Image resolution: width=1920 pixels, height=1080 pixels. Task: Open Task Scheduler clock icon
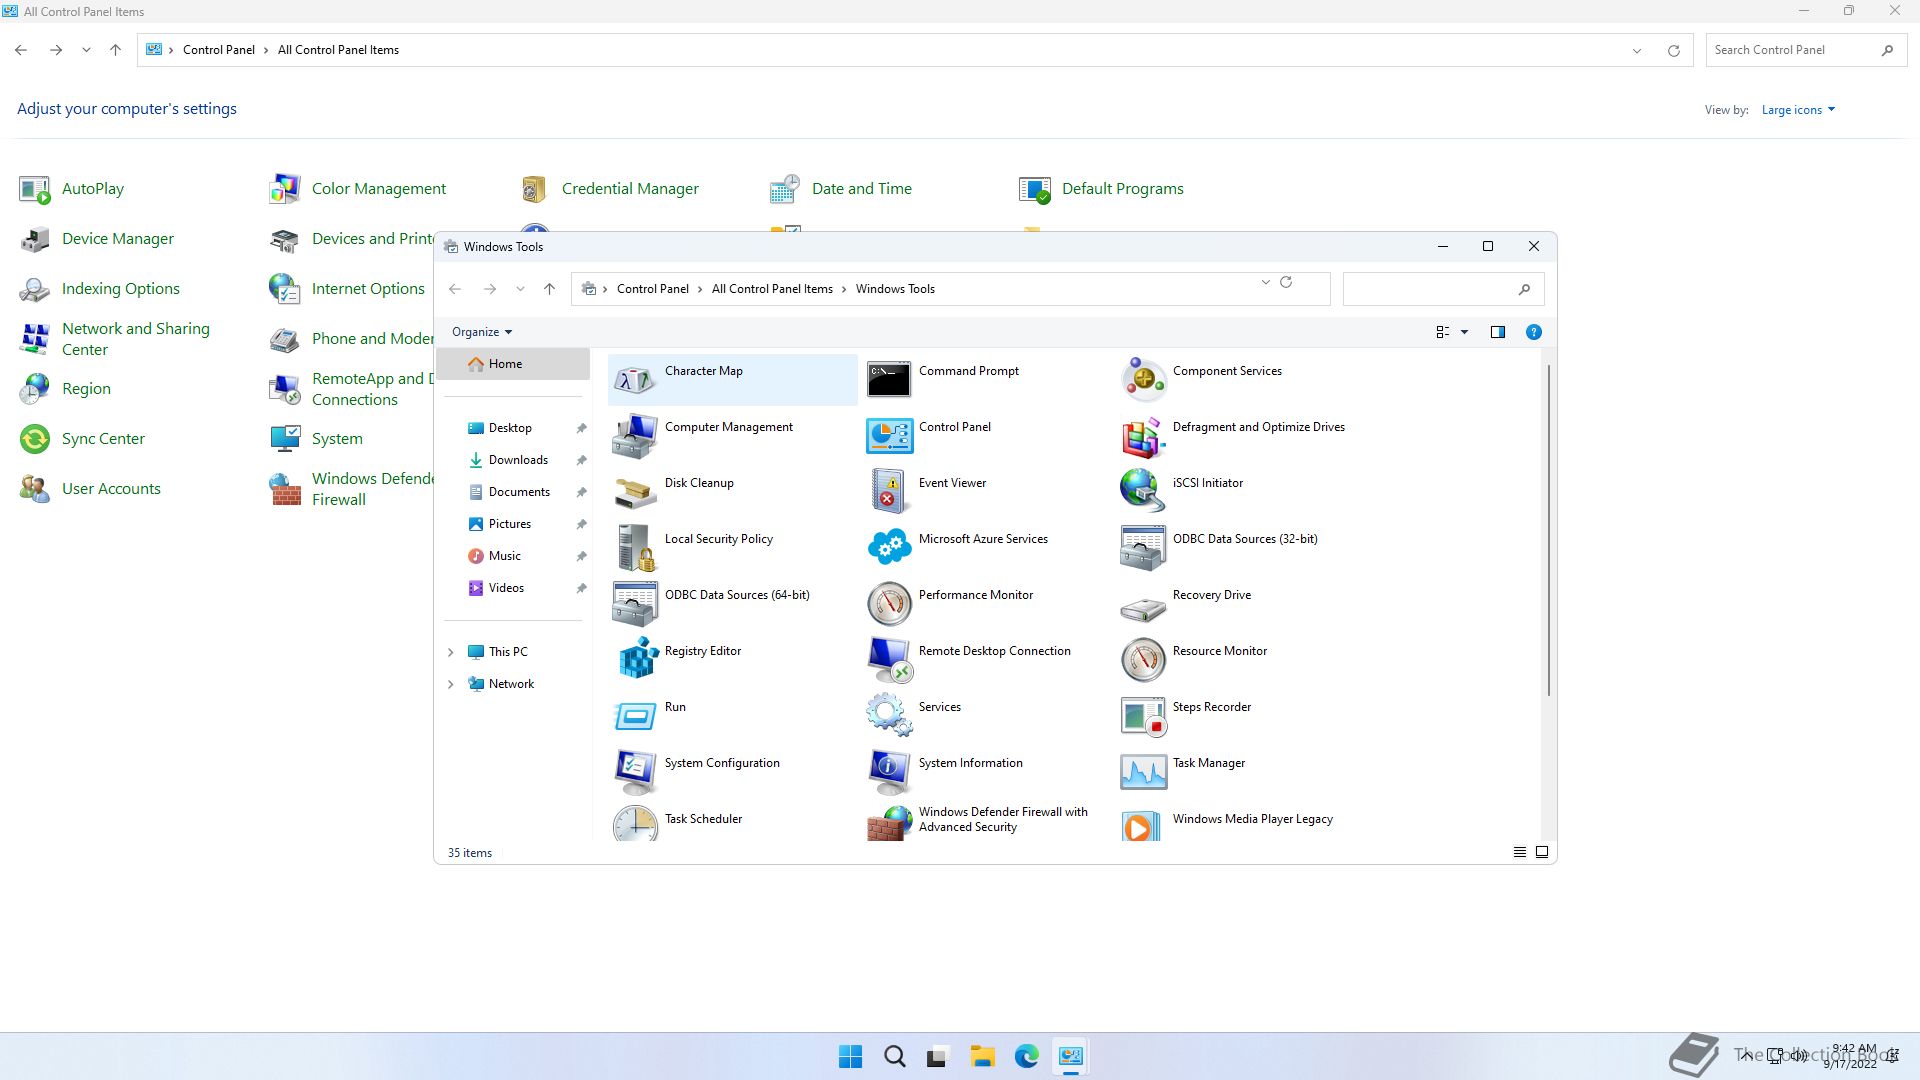coord(635,824)
